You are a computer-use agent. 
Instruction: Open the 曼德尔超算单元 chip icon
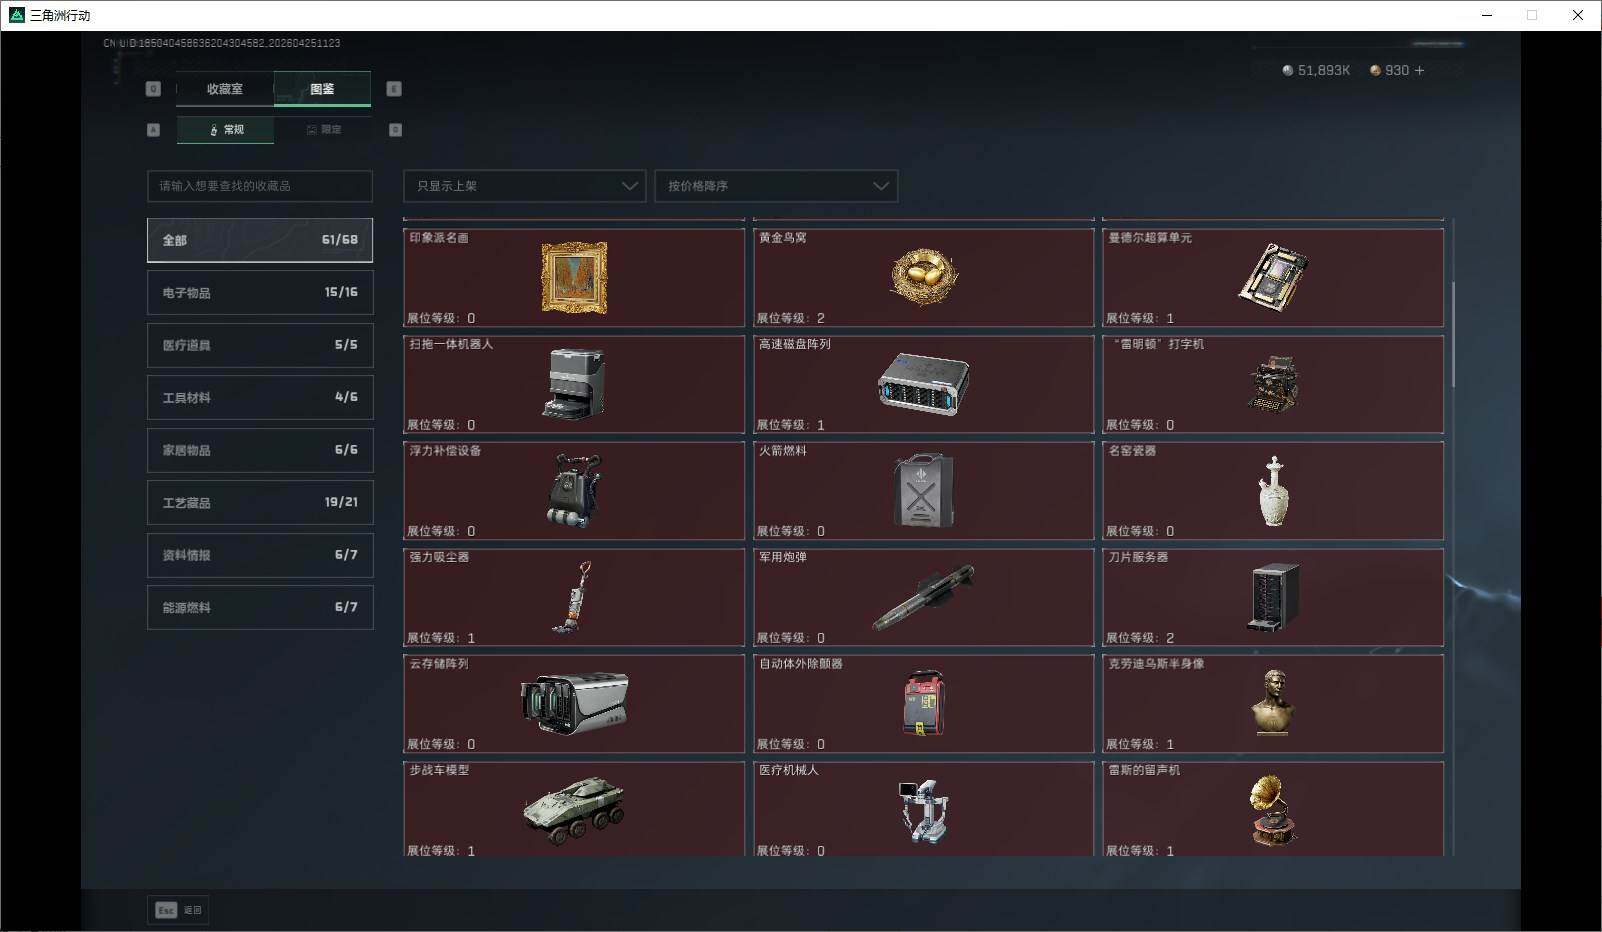click(x=1273, y=275)
